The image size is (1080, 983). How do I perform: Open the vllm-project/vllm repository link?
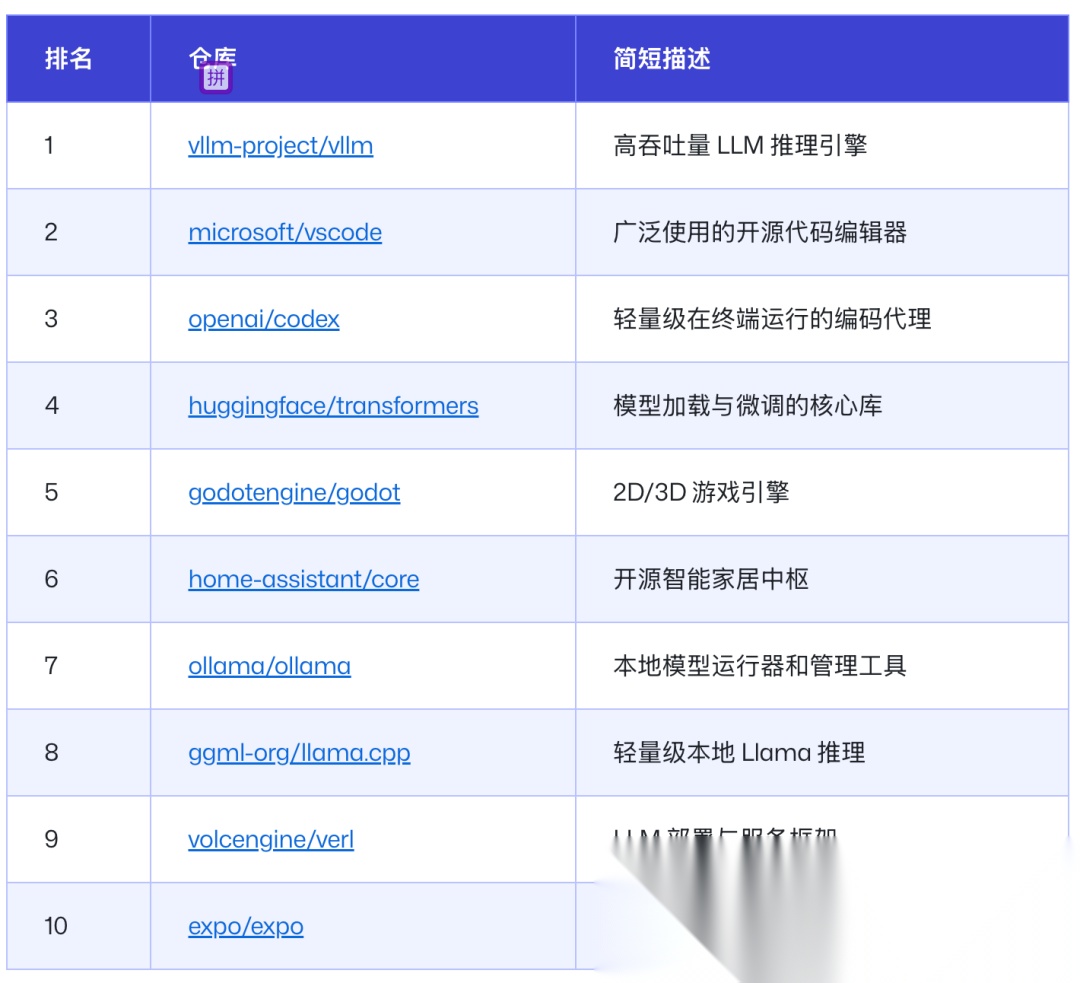point(280,146)
